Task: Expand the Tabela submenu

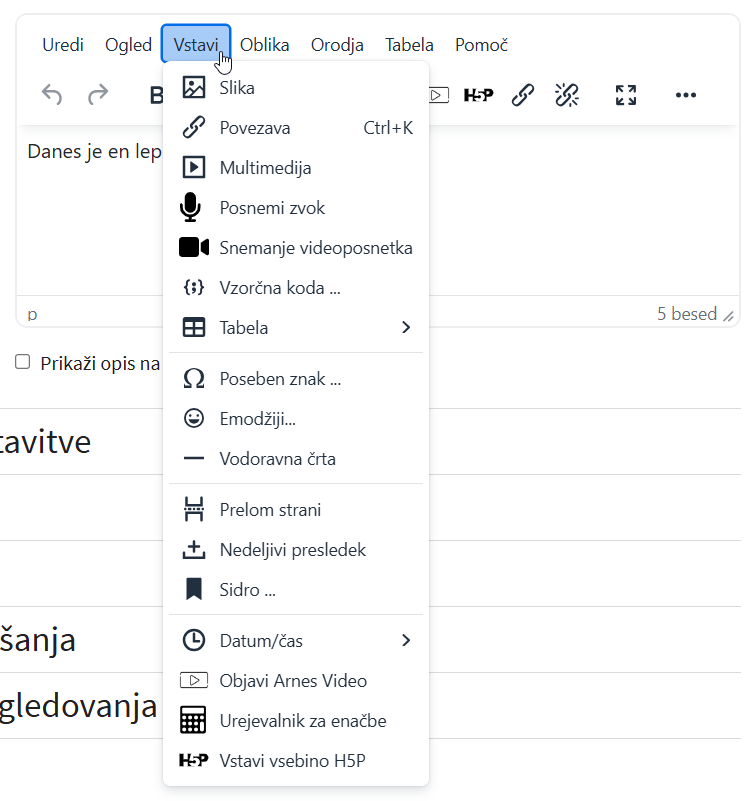Action: (x=295, y=328)
